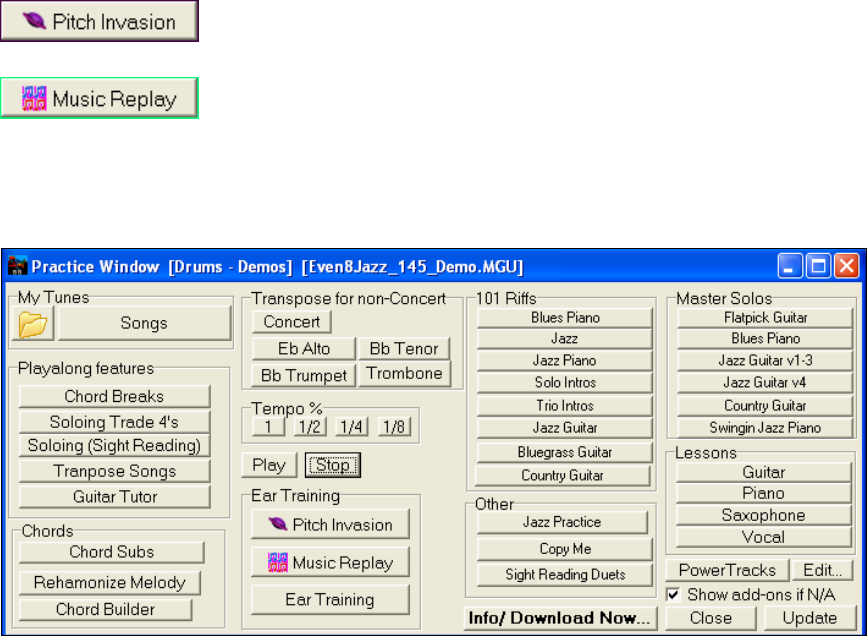
Task: Open Jazz Guitar in 101 Riffs
Action: point(565,428)
